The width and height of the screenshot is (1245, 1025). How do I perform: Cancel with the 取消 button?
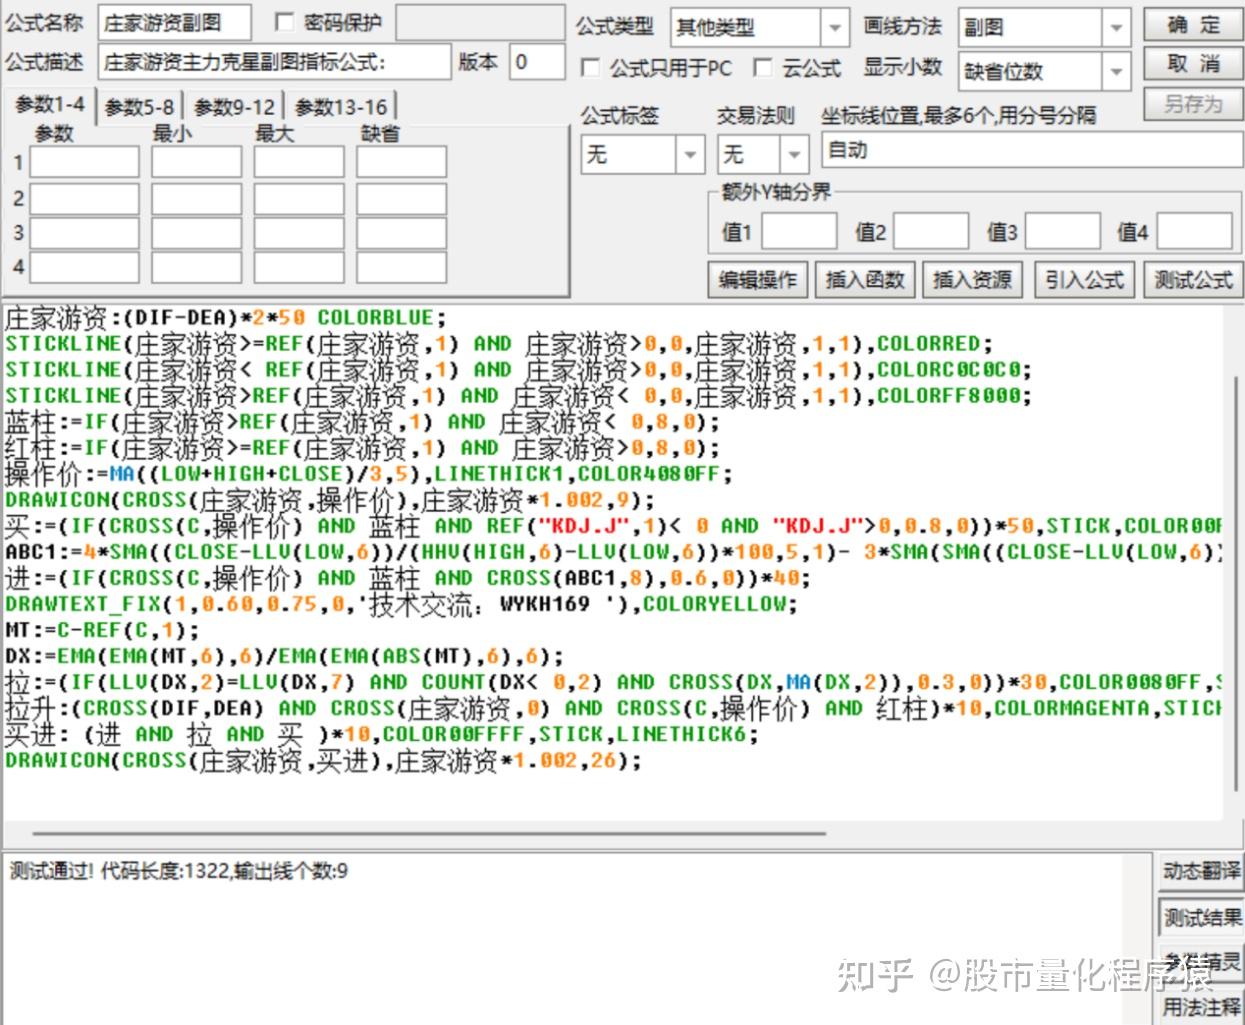point(1193,65)
